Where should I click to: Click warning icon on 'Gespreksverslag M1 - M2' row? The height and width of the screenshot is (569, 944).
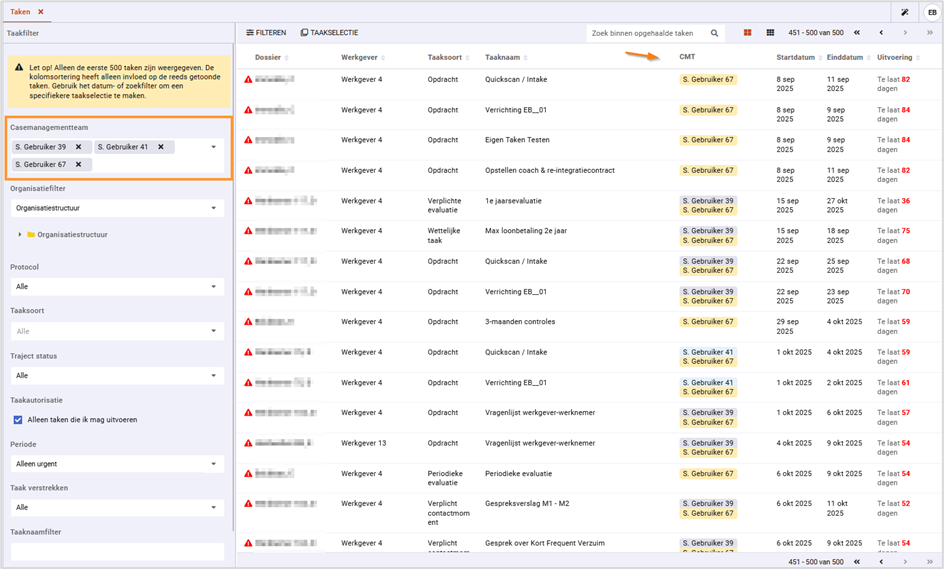(248, 503)
